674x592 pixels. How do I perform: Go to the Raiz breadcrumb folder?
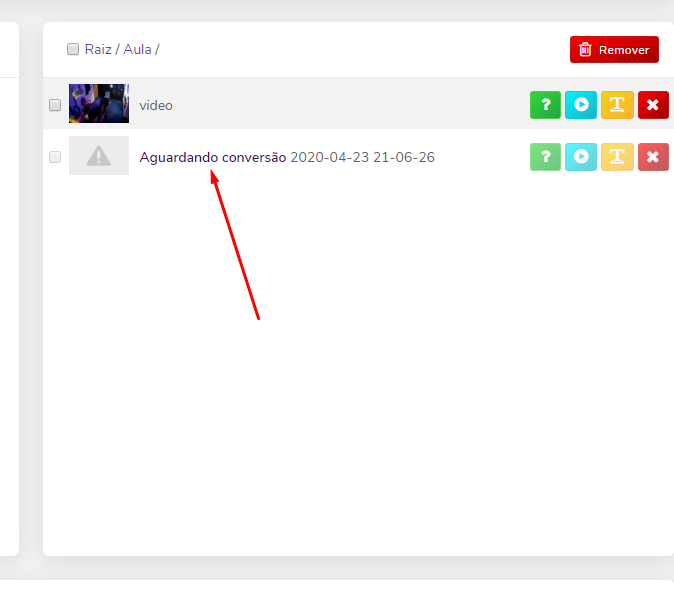(98, 49)
